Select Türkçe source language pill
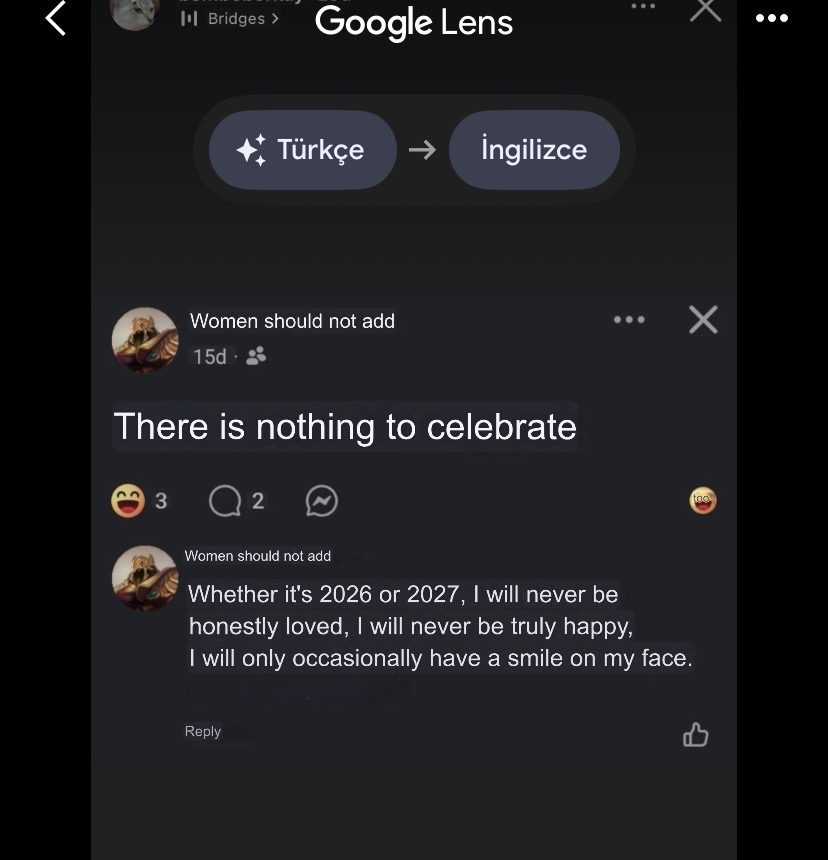Screen dimensions: 828x860 coord(303,150)
